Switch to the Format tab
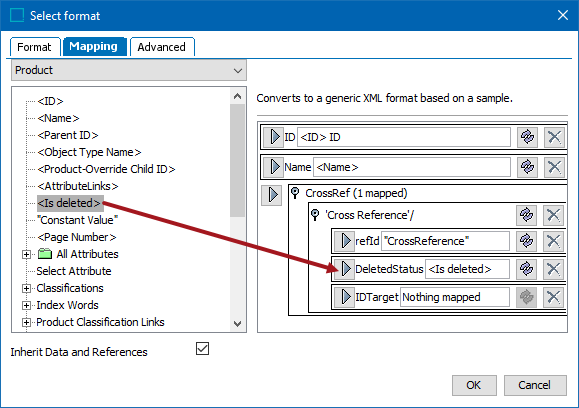The image size is (579, 408). (35, 47)
